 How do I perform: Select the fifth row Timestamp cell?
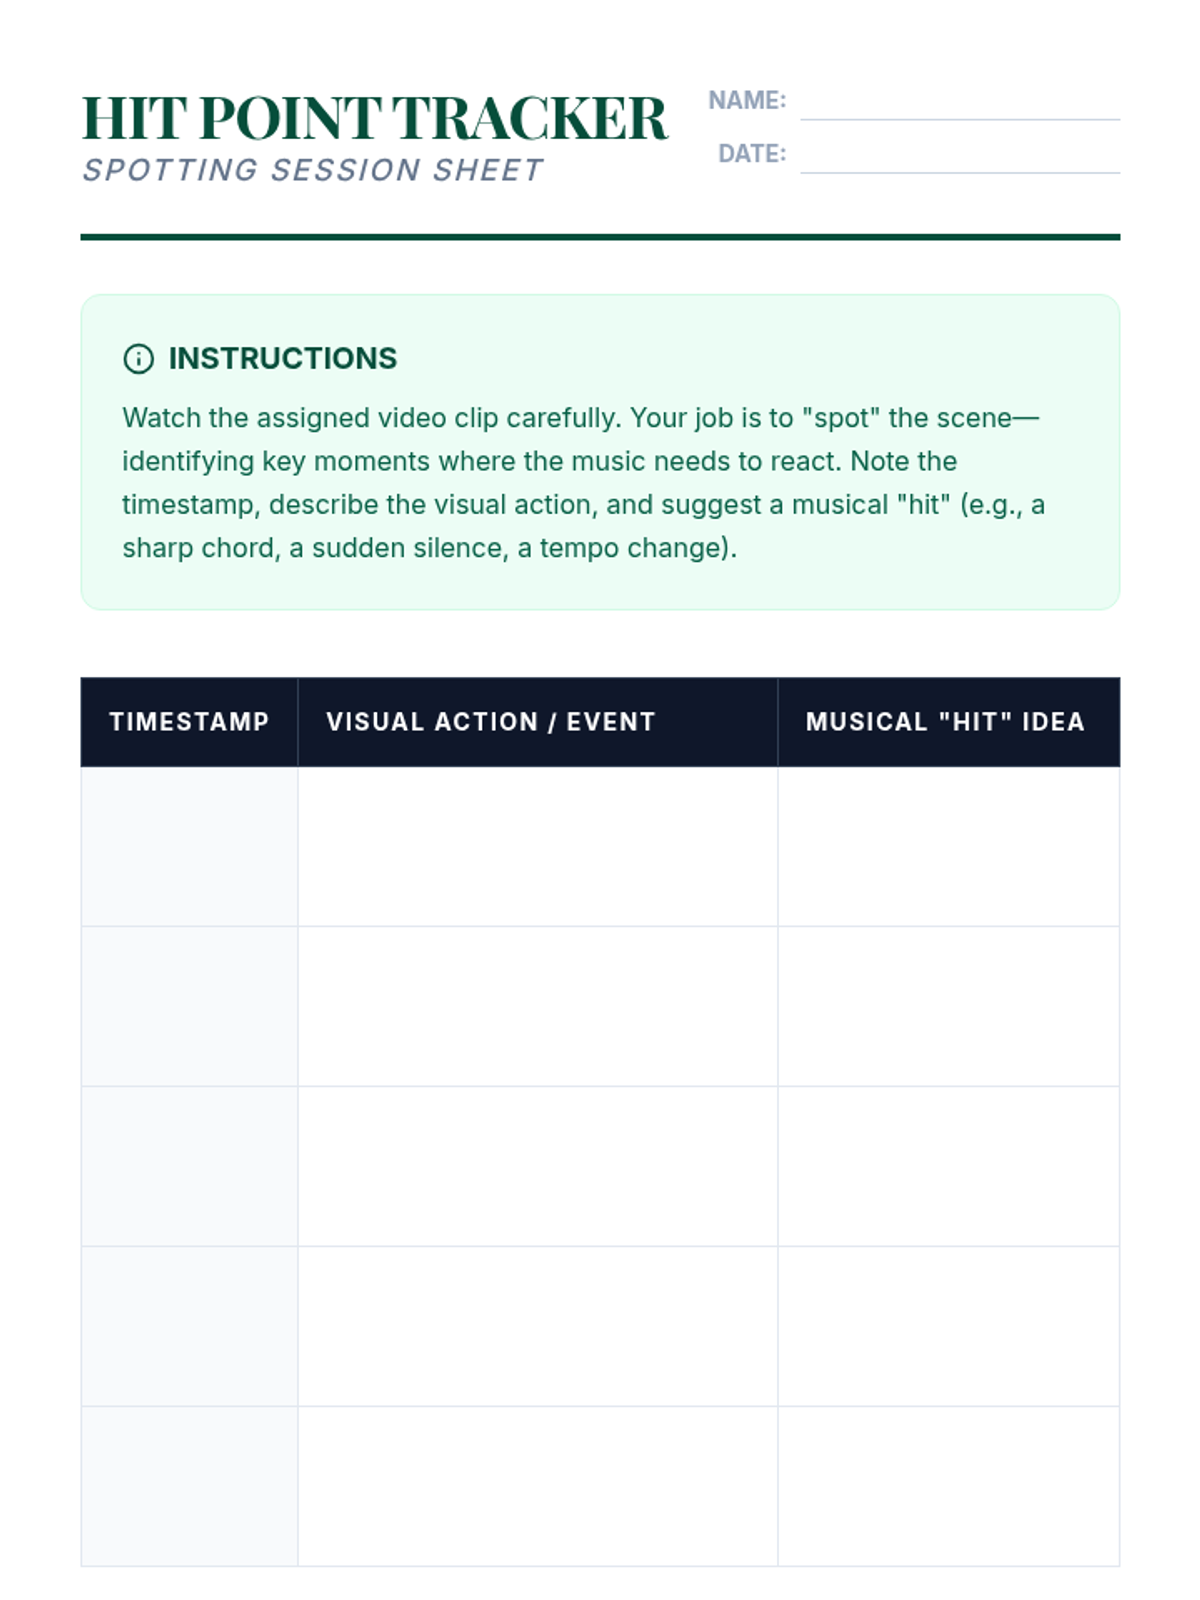point(189,1486)
